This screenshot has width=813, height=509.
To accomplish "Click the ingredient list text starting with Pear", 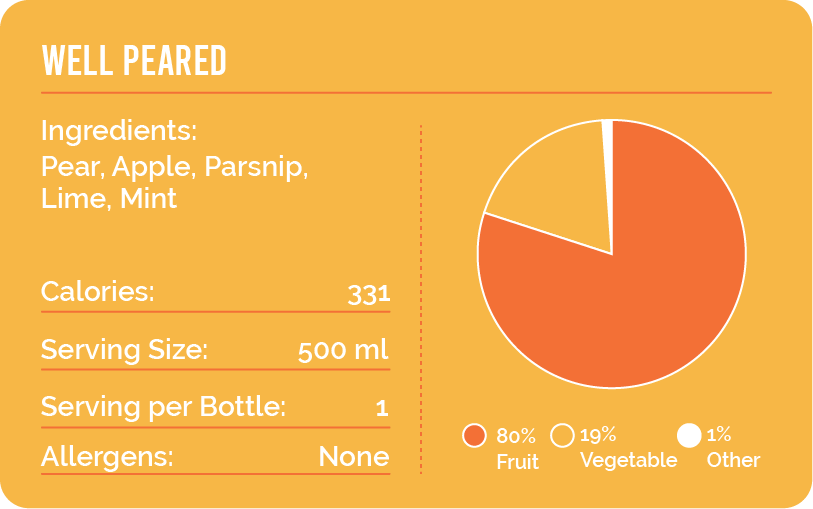I will pos(174,182).
